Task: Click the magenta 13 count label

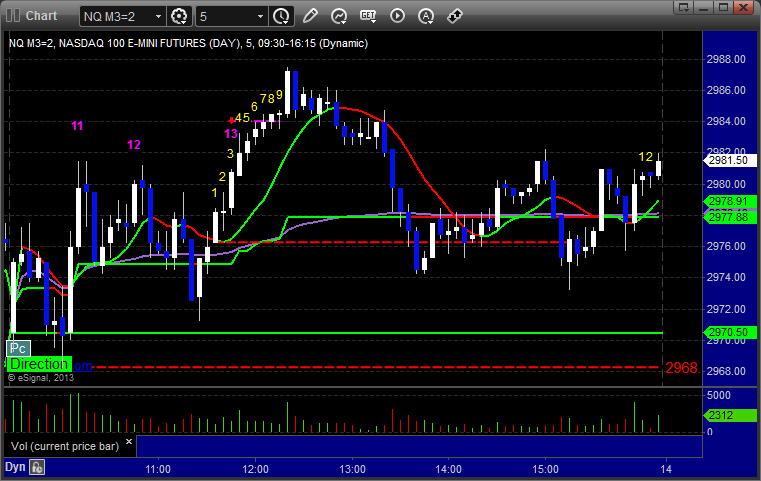Action: (231, 133)
